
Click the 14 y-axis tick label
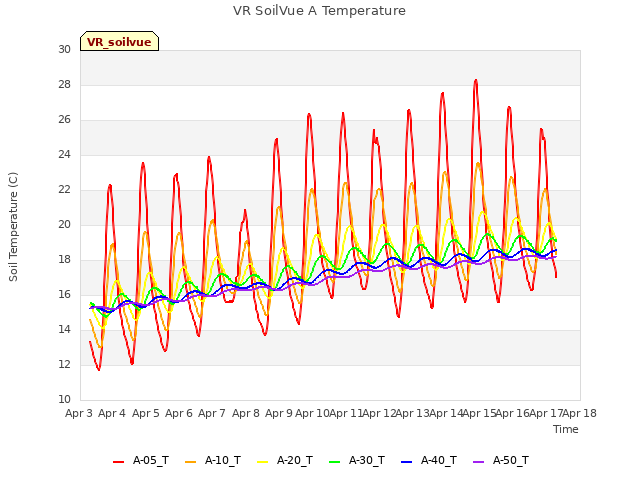tap(64, 330)
